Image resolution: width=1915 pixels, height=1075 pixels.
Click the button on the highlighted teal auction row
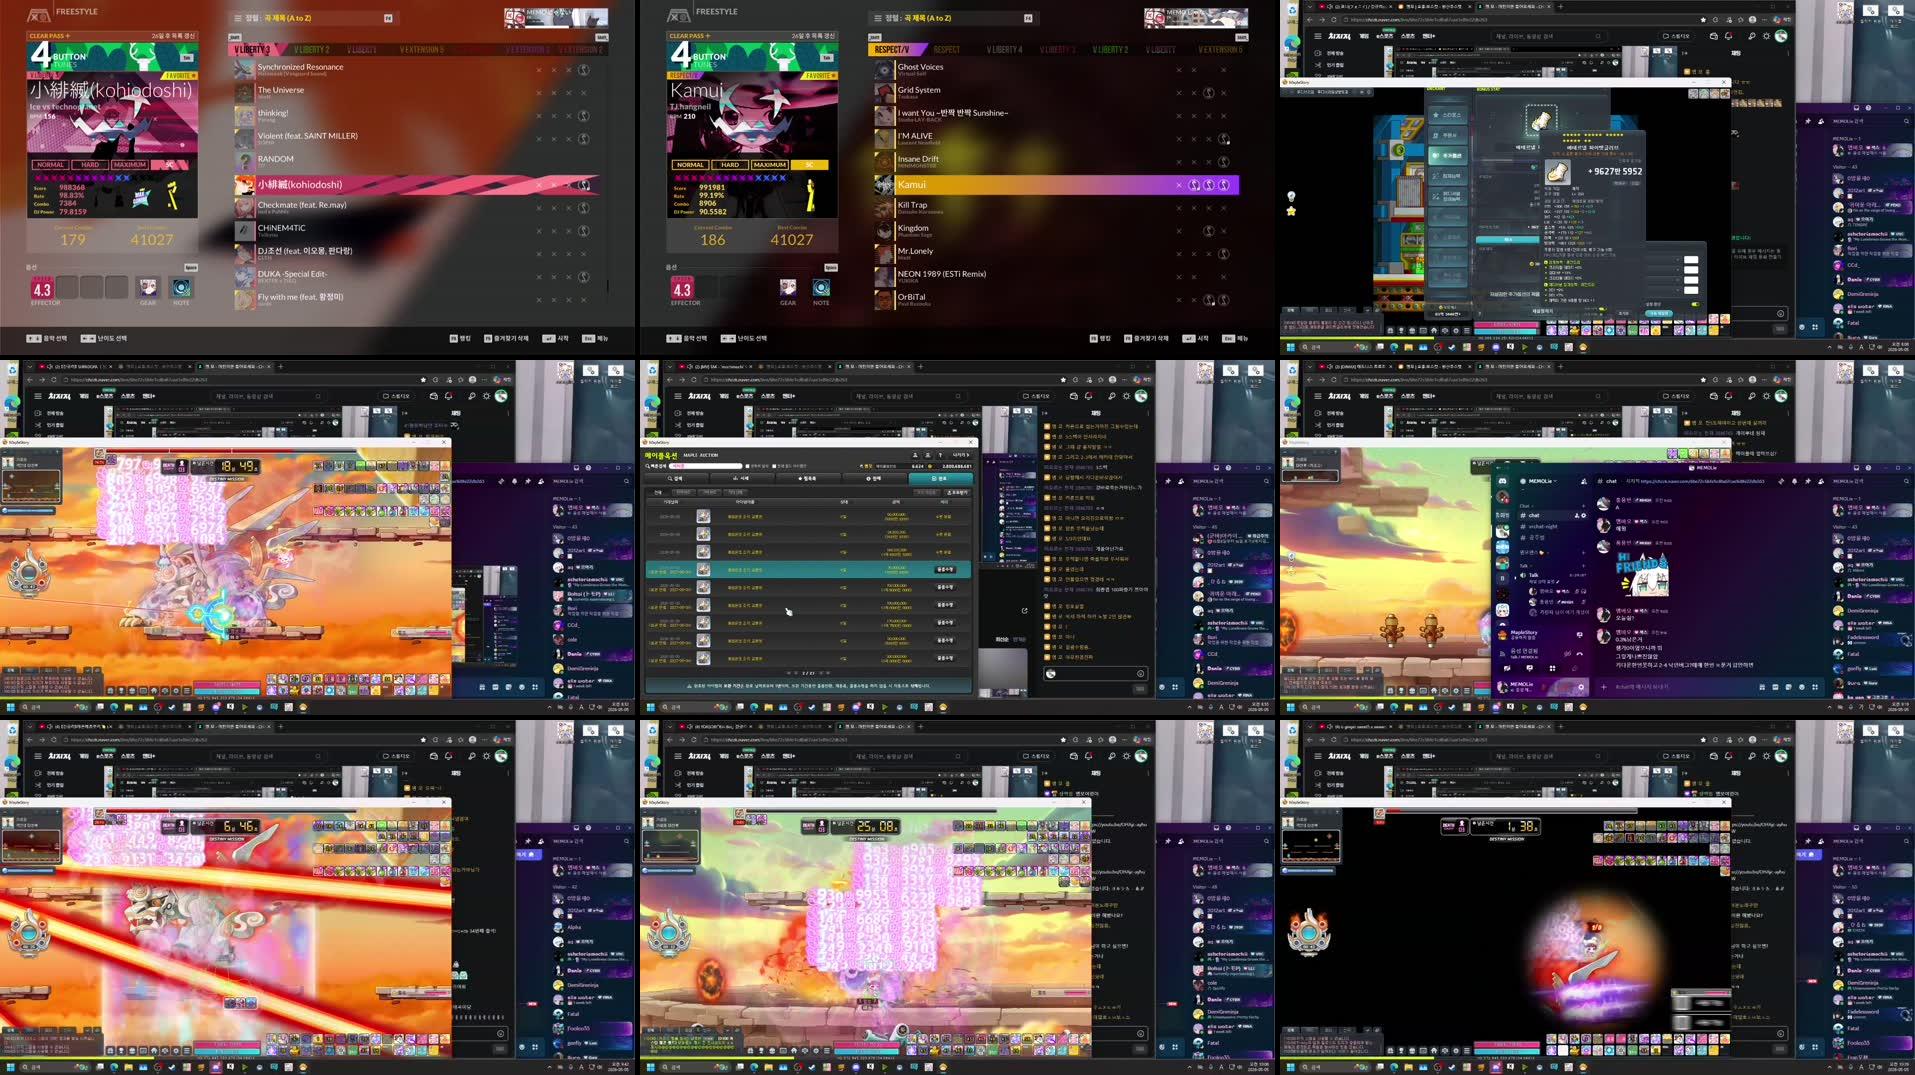(x=944, y=569)
